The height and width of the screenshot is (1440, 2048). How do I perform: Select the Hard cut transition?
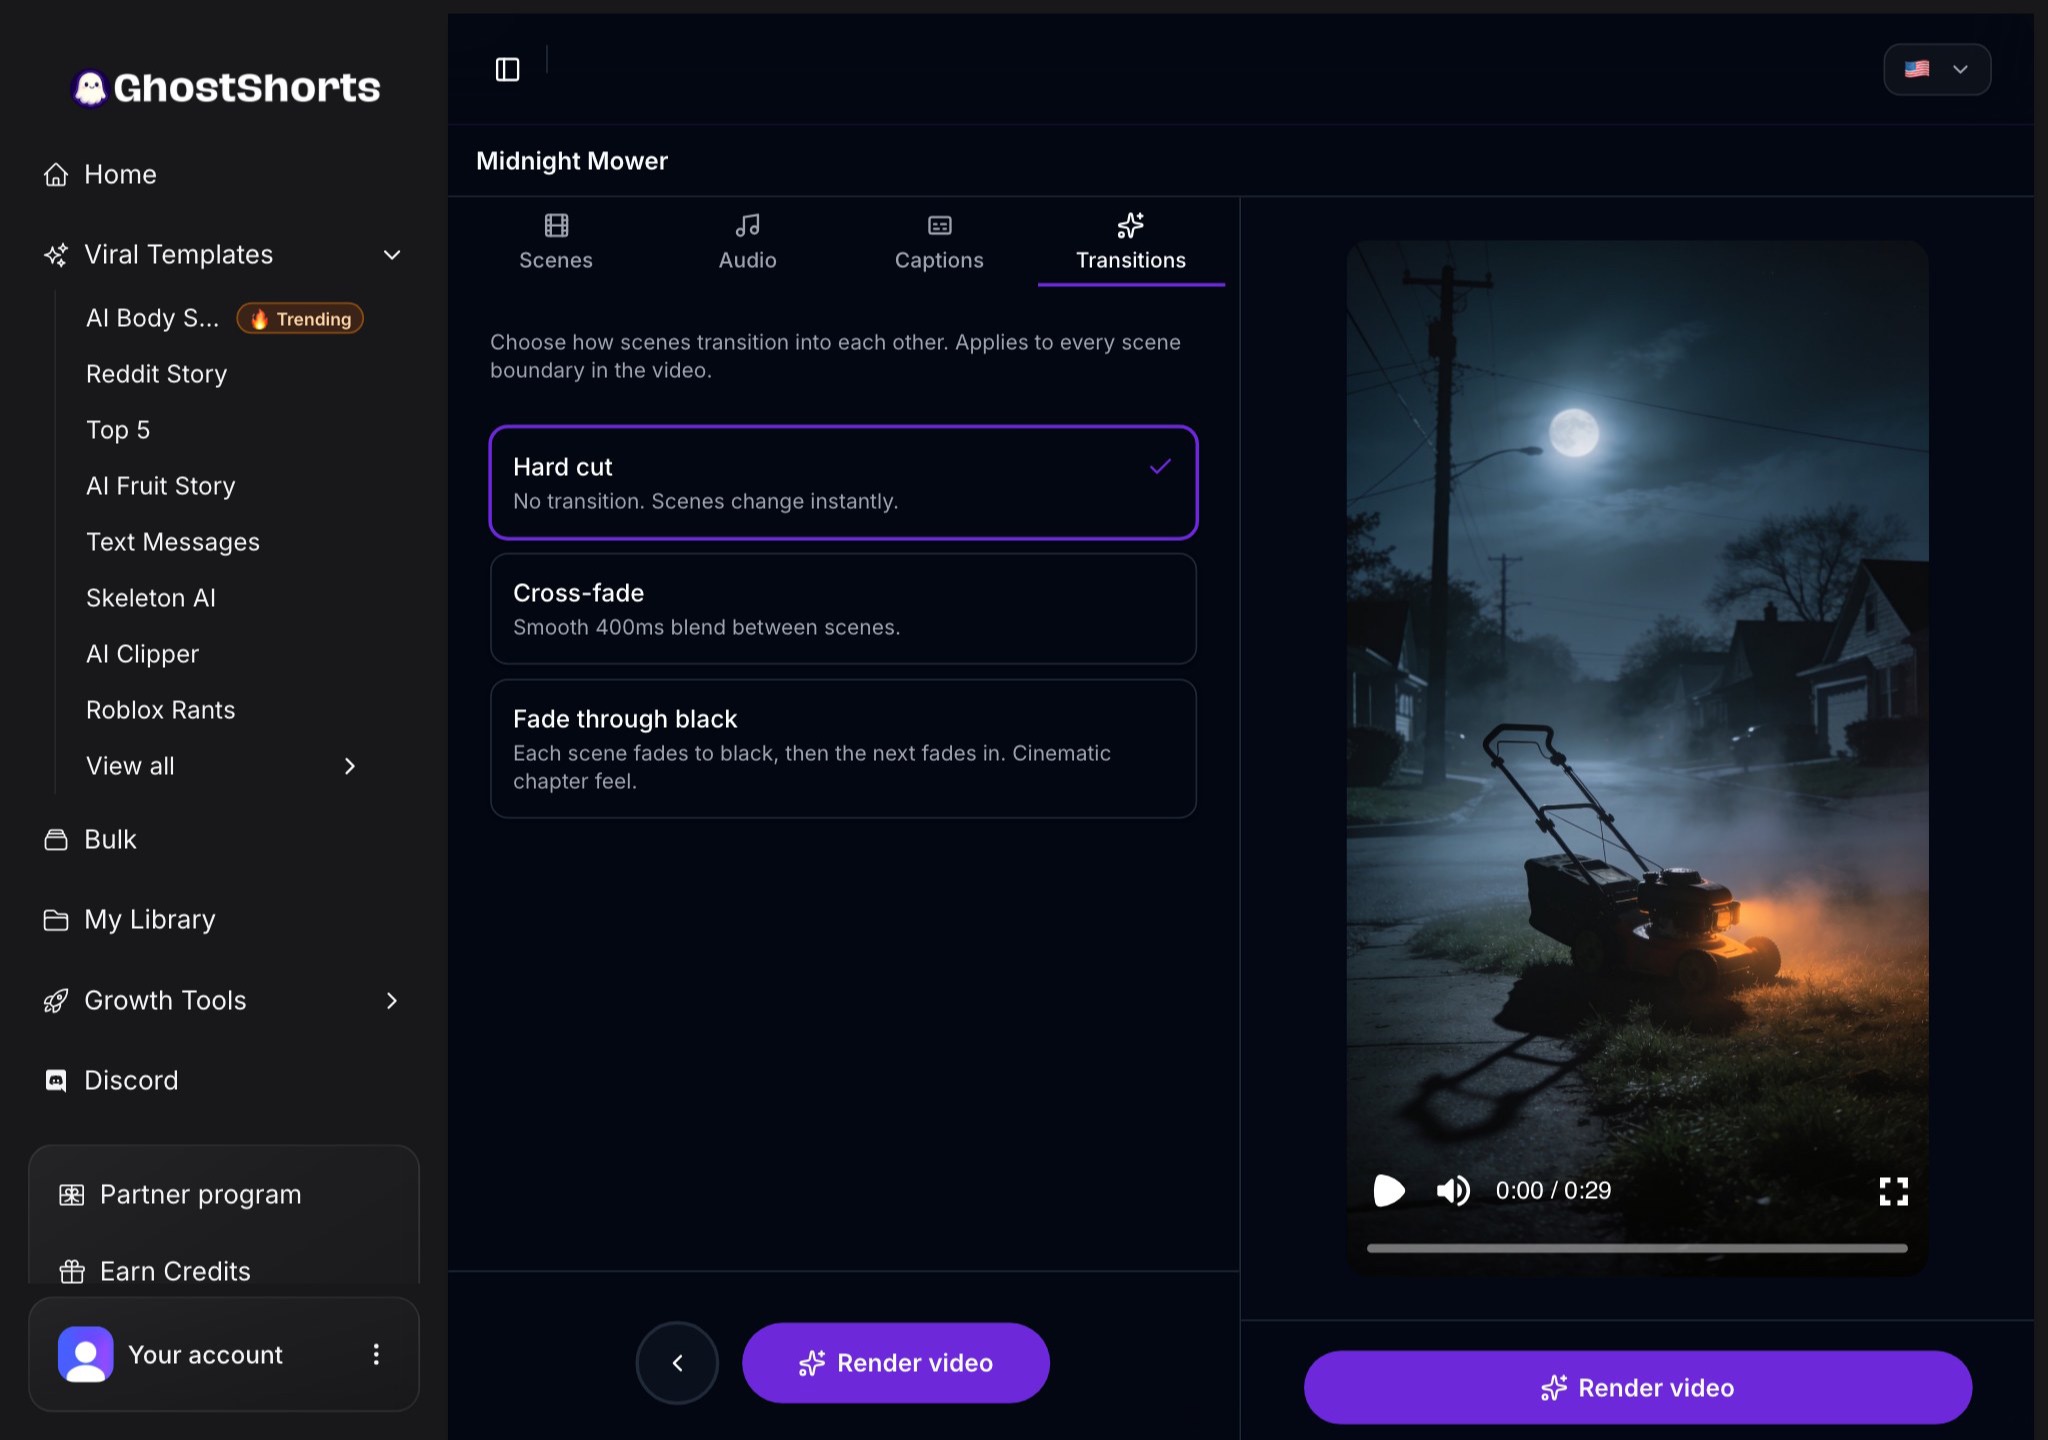click(843, 483)
